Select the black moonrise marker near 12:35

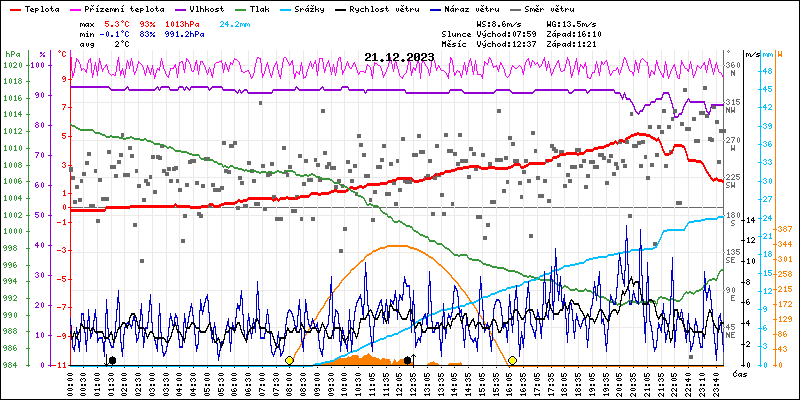click(x=409, y=360)
